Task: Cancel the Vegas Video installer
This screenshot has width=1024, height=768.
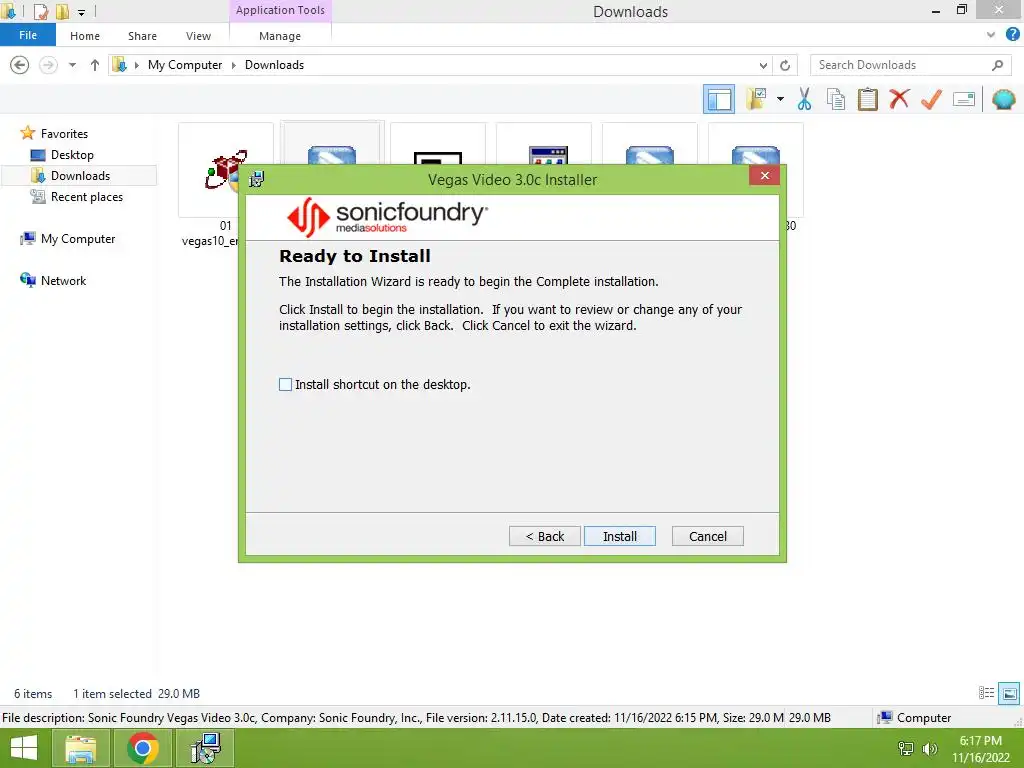Action: pos(707,536)
